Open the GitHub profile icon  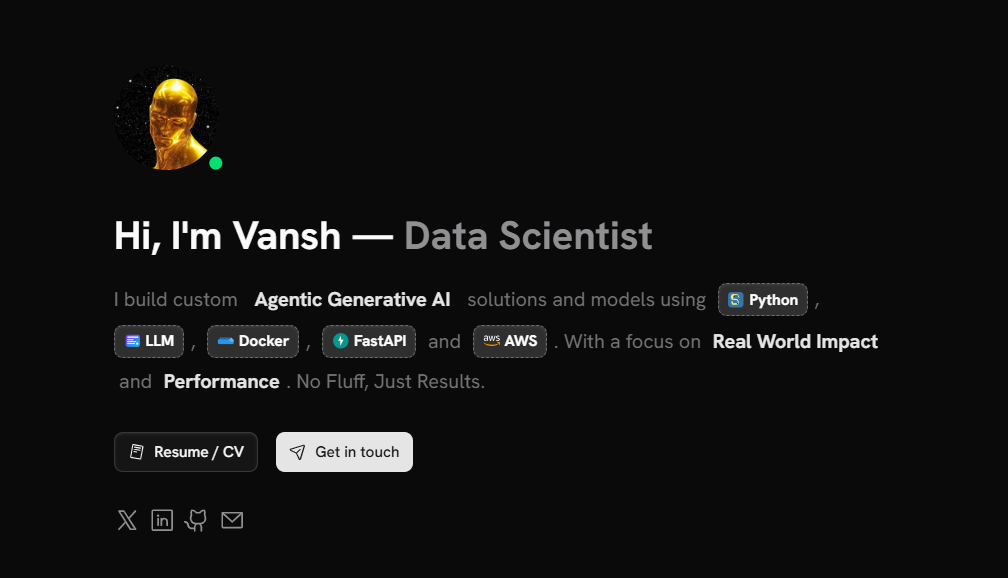click(x=196, y=520)
